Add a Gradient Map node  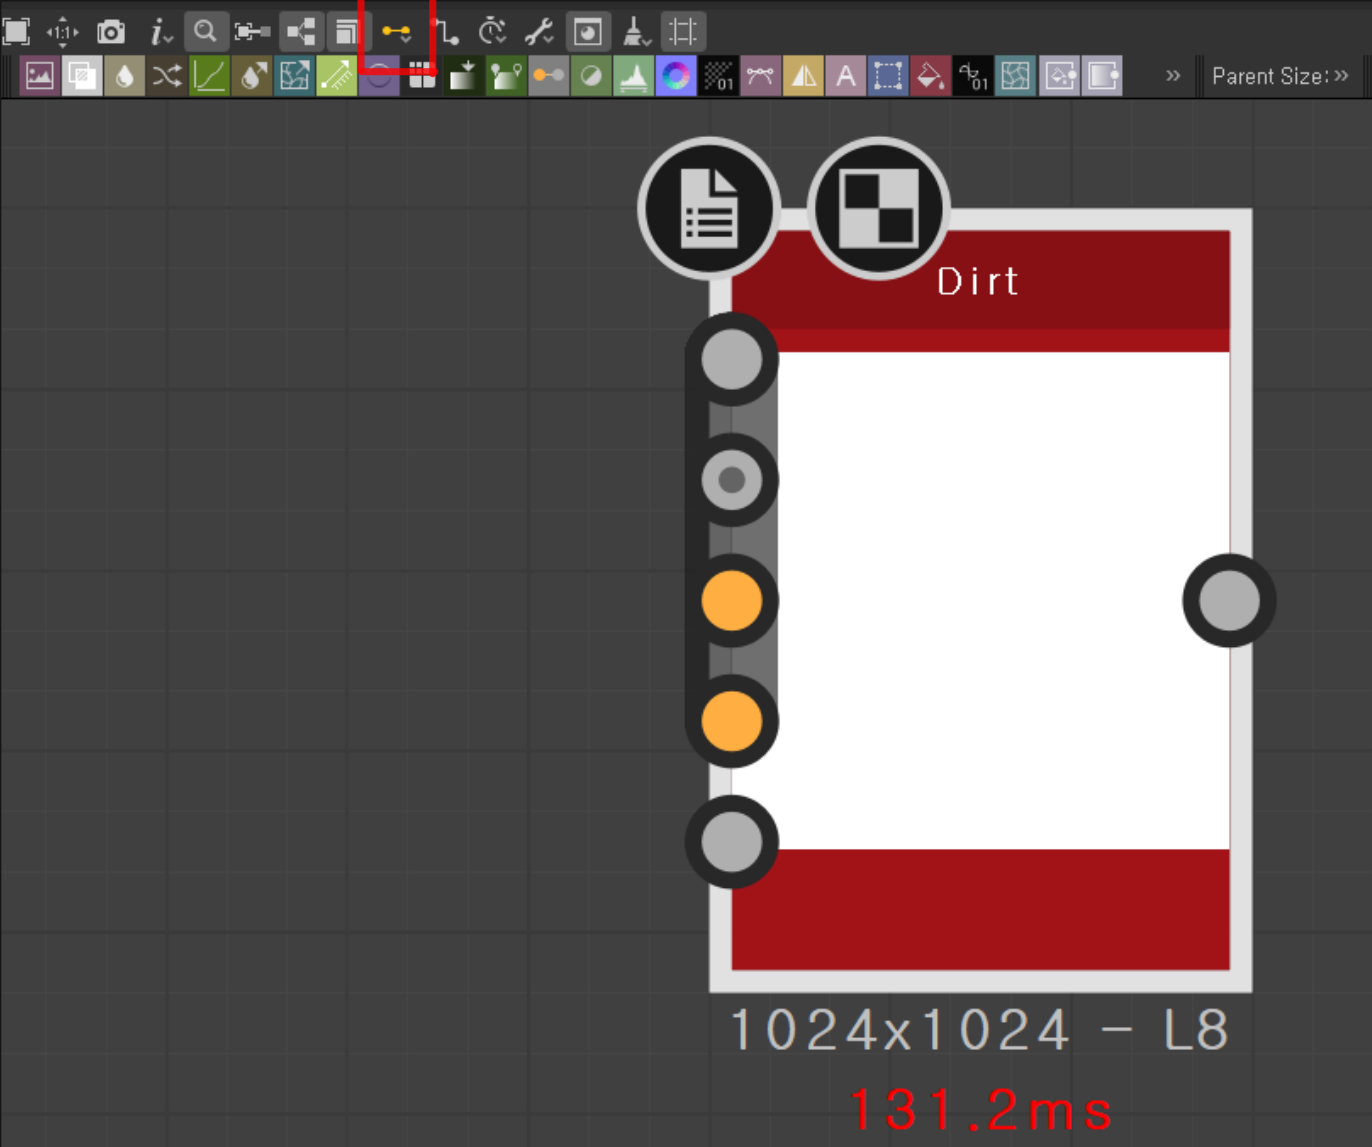(506, 76)
